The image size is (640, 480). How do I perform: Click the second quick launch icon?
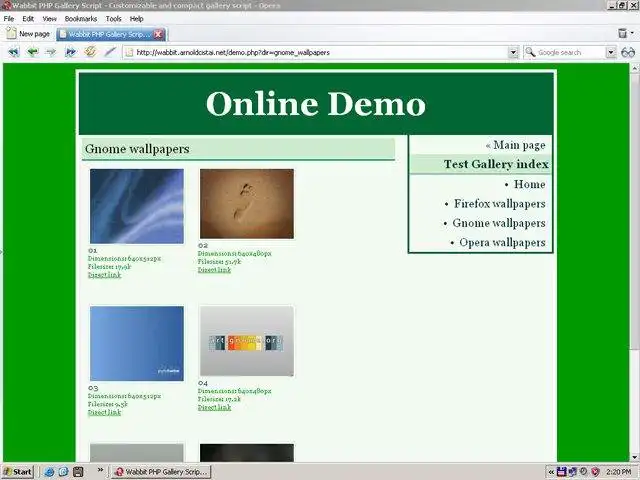pos(63,472)
